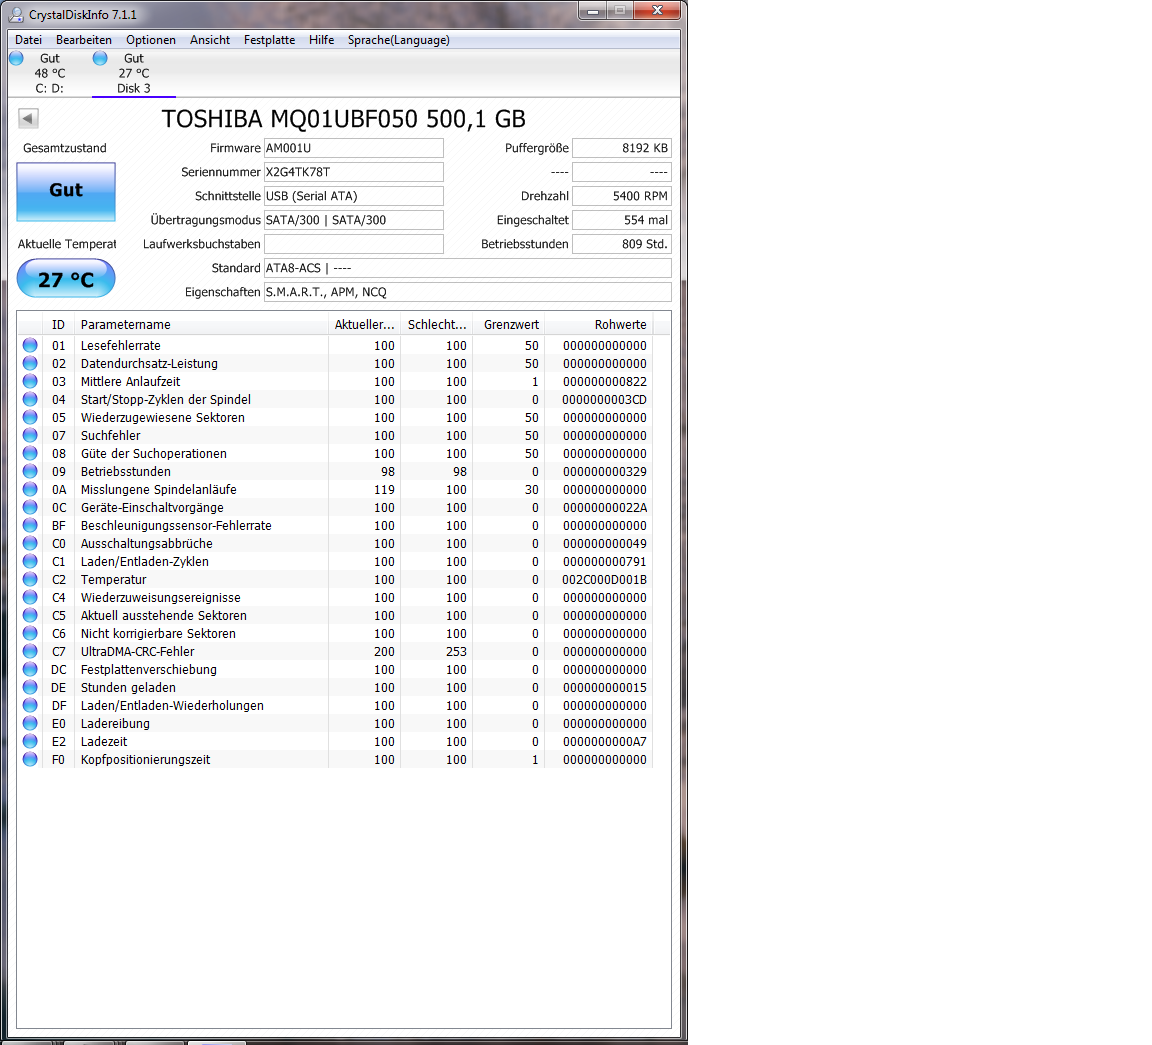Click the Schnittstelle field USB (Serial ATA)

(x=353, y=196)
